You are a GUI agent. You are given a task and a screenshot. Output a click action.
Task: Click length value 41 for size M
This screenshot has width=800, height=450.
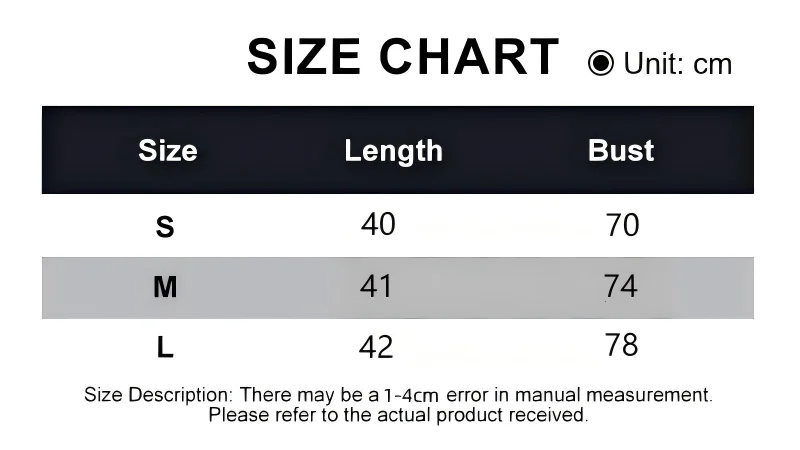pyautogui.click(x=376, y=286)
